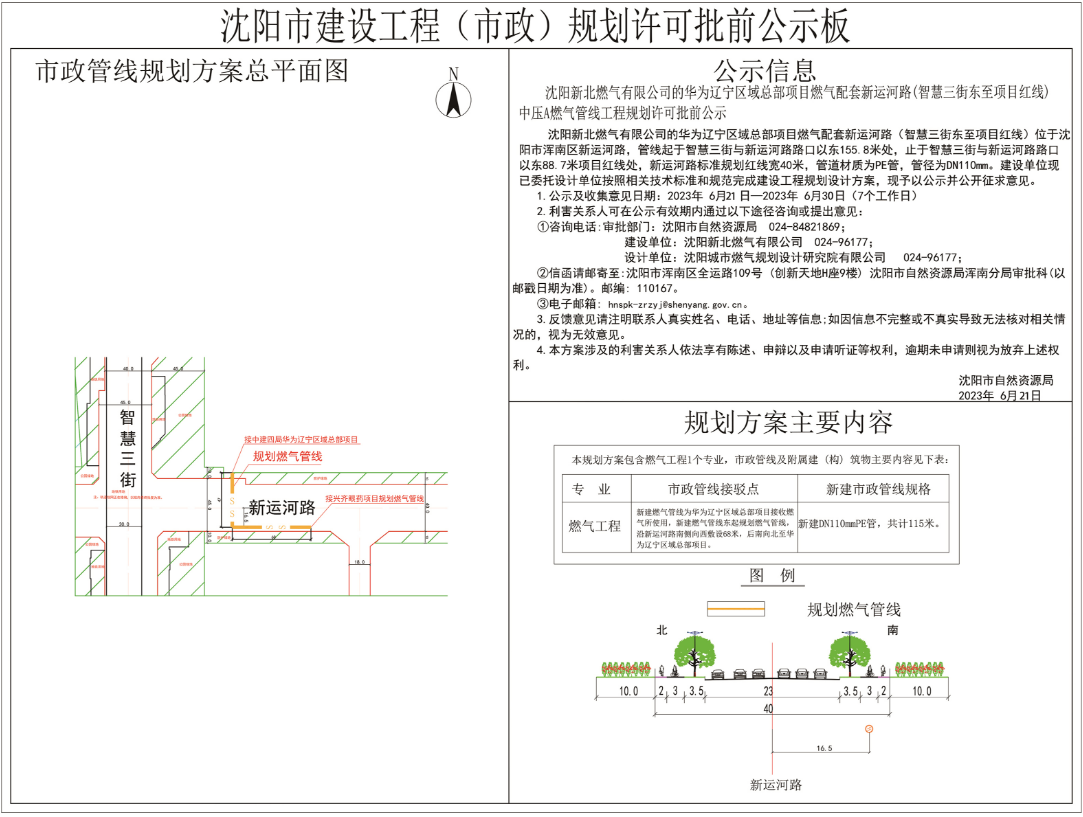Click the cell 新建DN110mmPE管，共计115米

click(870, 523)
